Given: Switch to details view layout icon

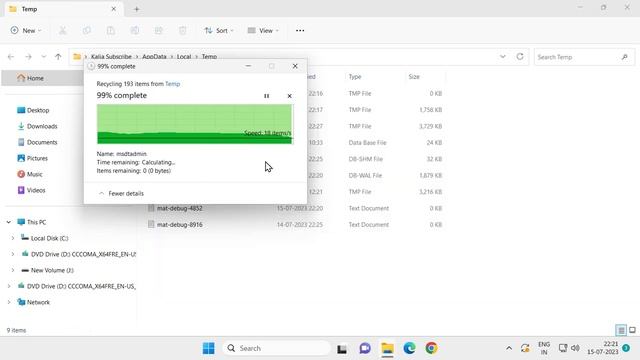Looking at the screenshot, I should click(621, 330).
